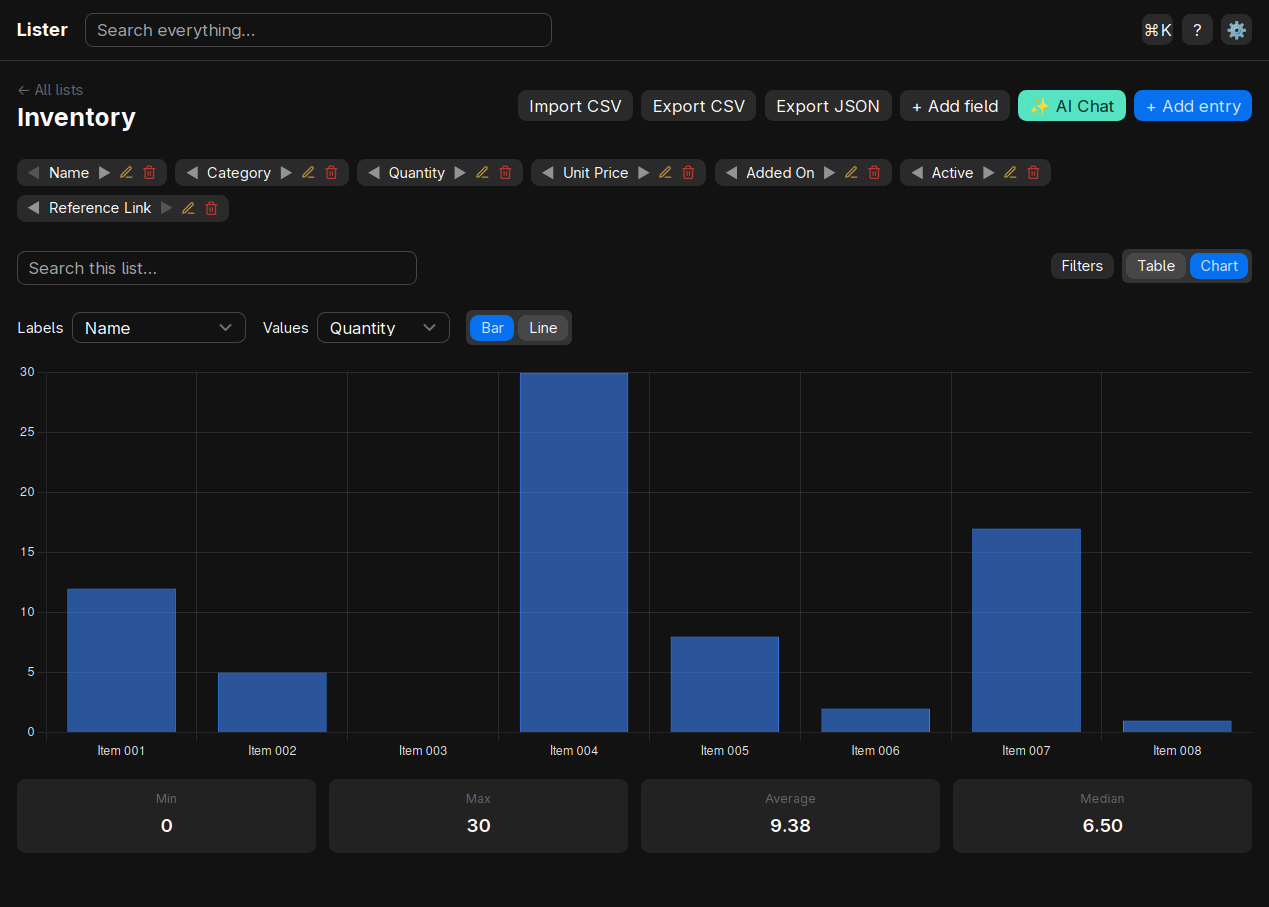This screenshot has width=1269, height=907.
Task: Move Added On field left
Action: [x=731, y=173]
